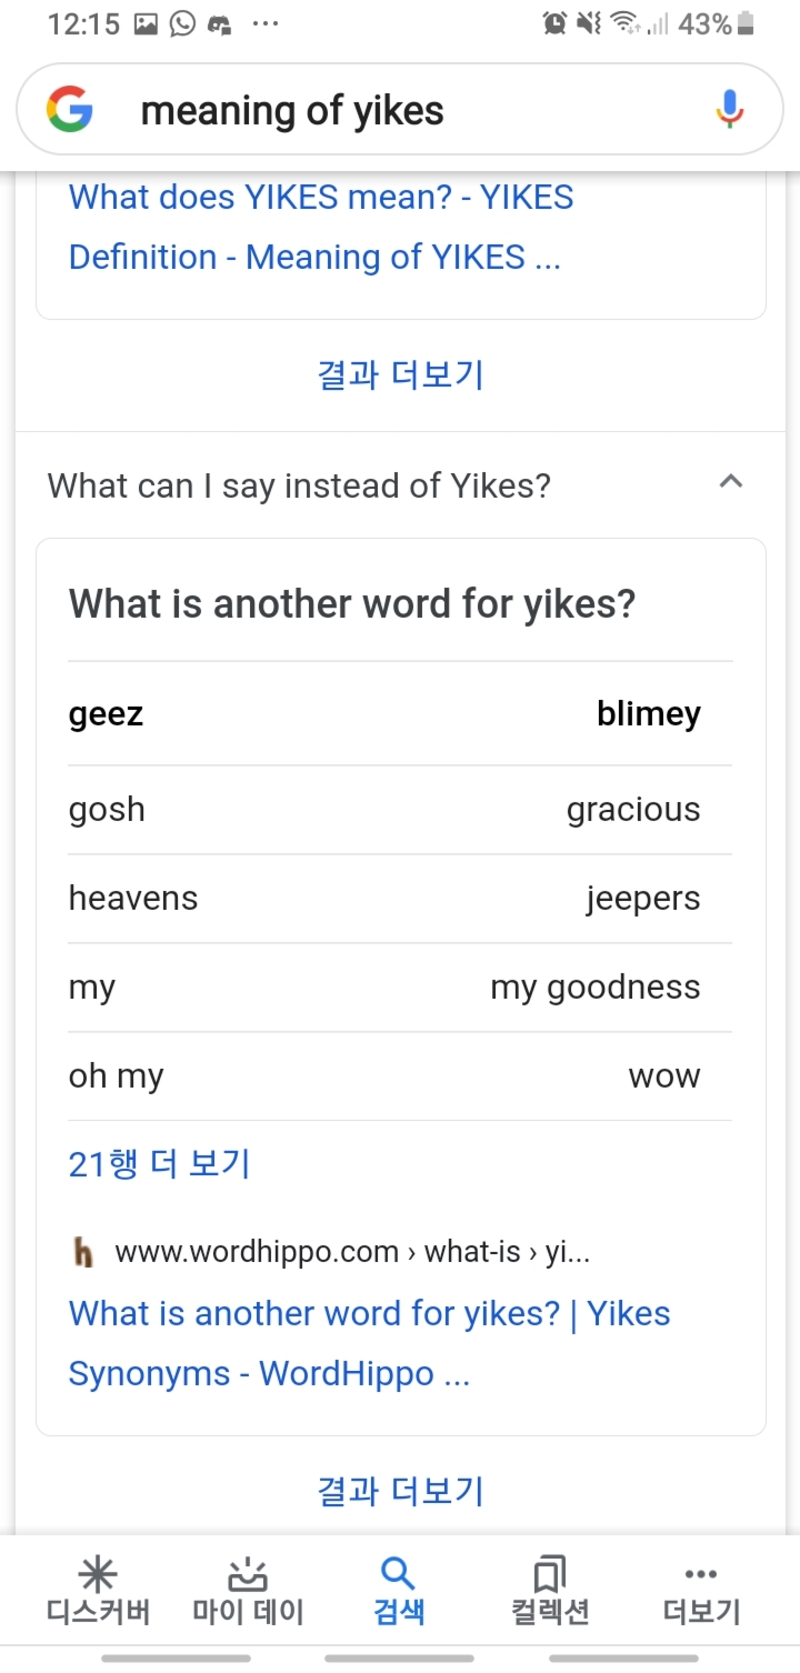Screen dimensions: 800x1673
Task: Show 21 more synonym rows (21행 더 보기)
Action: [x=158, y=1163]
